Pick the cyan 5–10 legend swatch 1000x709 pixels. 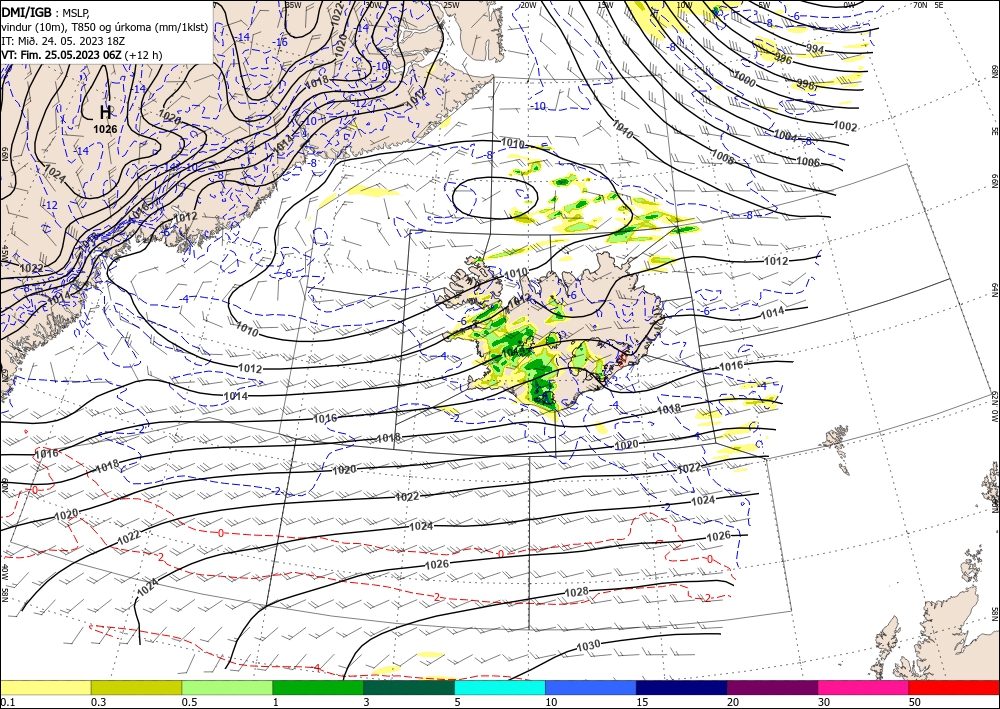coord(500,687)
